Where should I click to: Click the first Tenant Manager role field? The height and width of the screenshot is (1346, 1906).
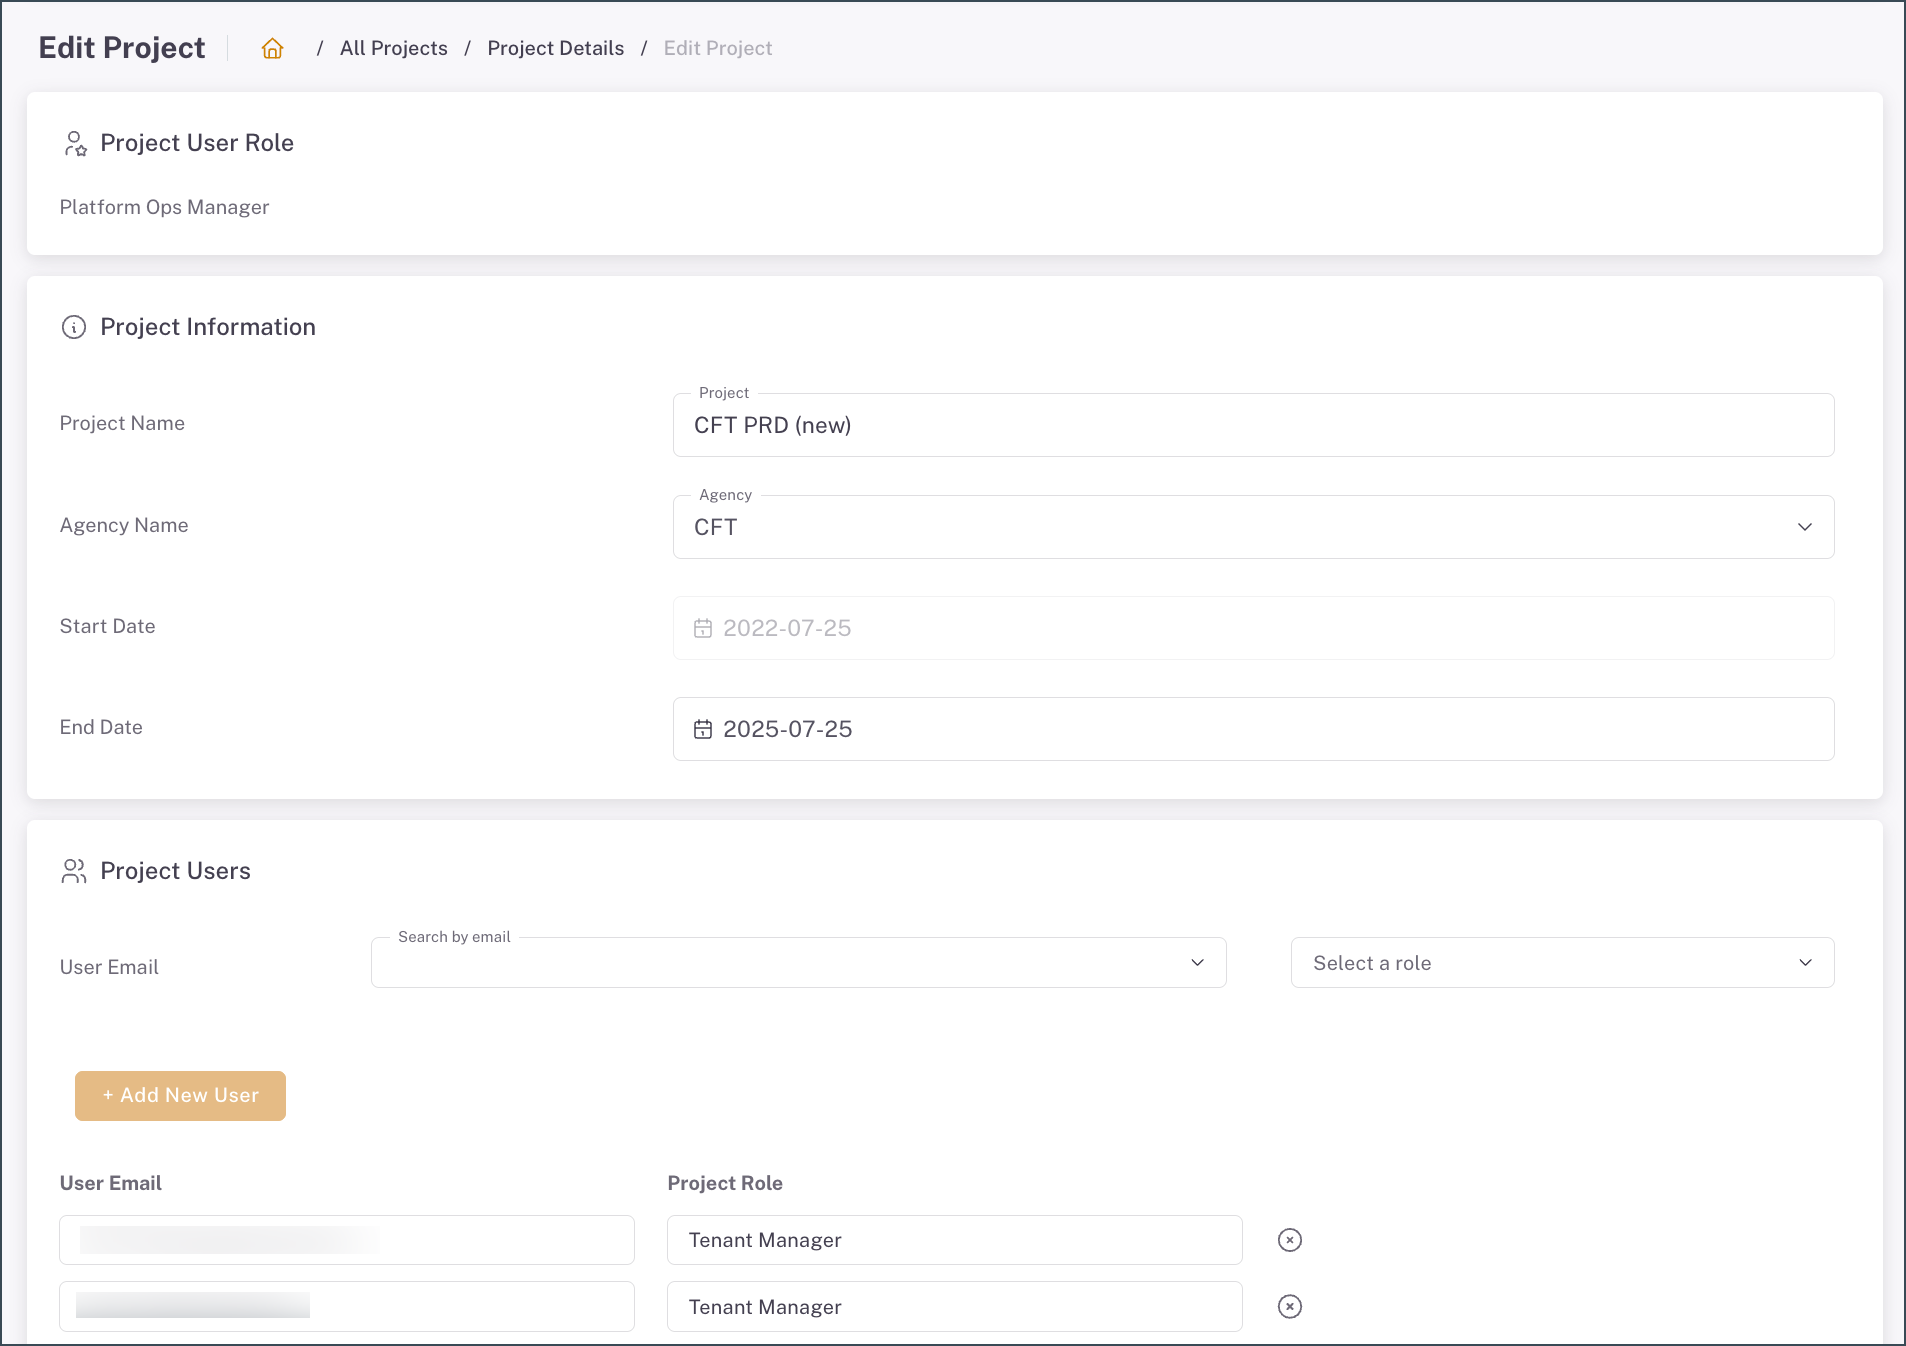click(954, 1240)
